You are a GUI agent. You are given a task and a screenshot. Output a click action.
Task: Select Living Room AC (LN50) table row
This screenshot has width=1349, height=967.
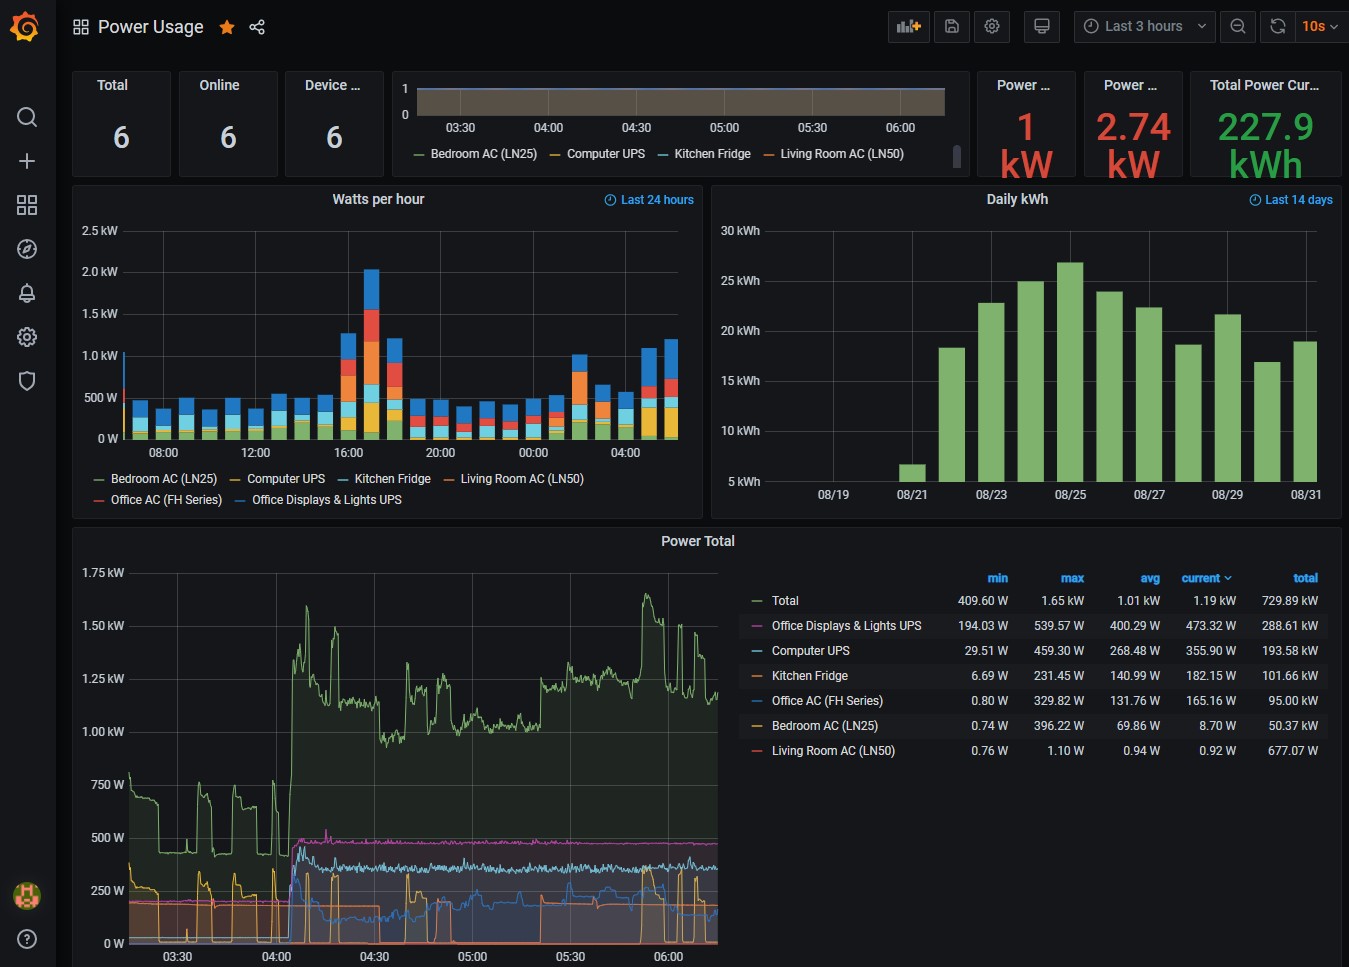[x=1035, y=751]
